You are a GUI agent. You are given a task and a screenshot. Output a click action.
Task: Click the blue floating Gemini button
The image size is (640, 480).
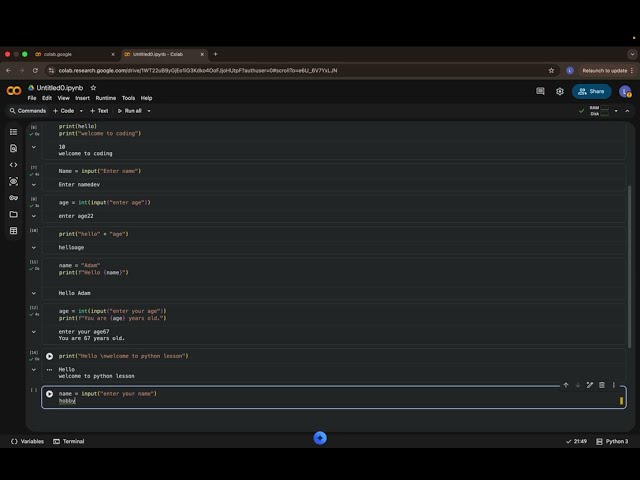click(x=320, y=438)
